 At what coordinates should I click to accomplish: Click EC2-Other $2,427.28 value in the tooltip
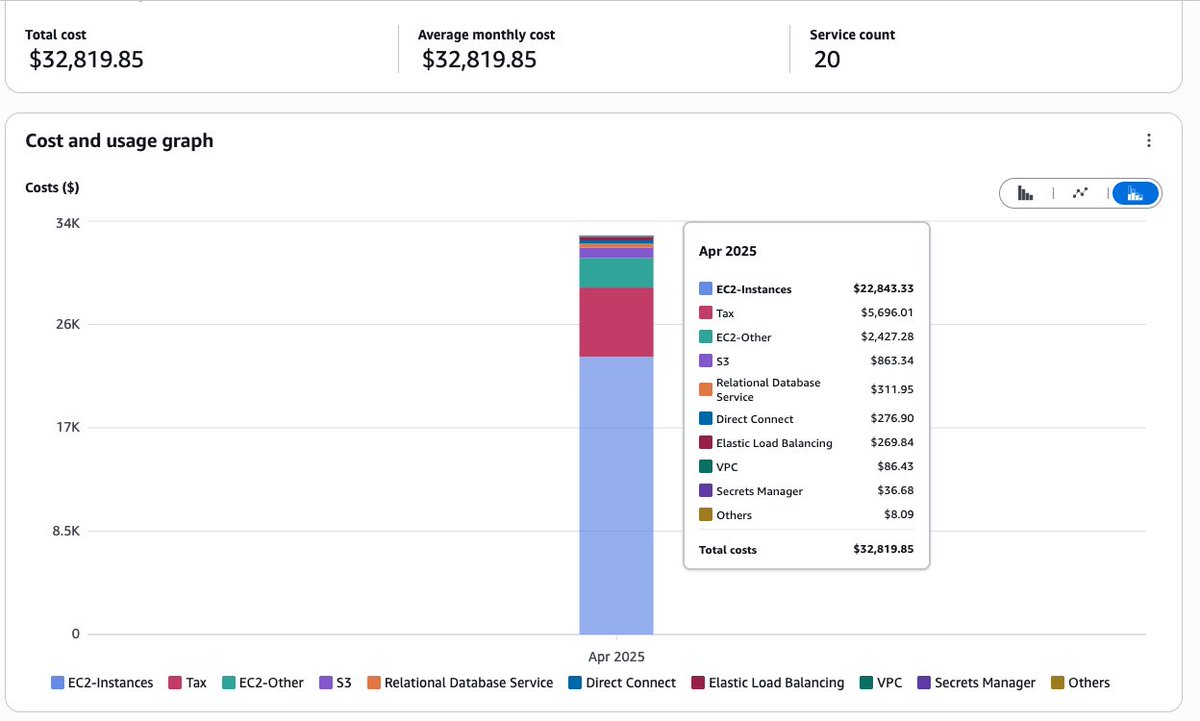point(887,336)
